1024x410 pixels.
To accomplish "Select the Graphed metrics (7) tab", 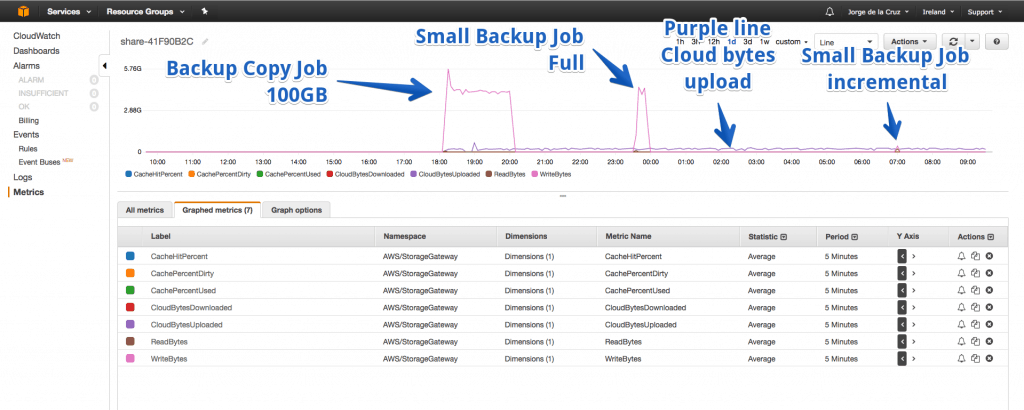I will pos(217,210).
